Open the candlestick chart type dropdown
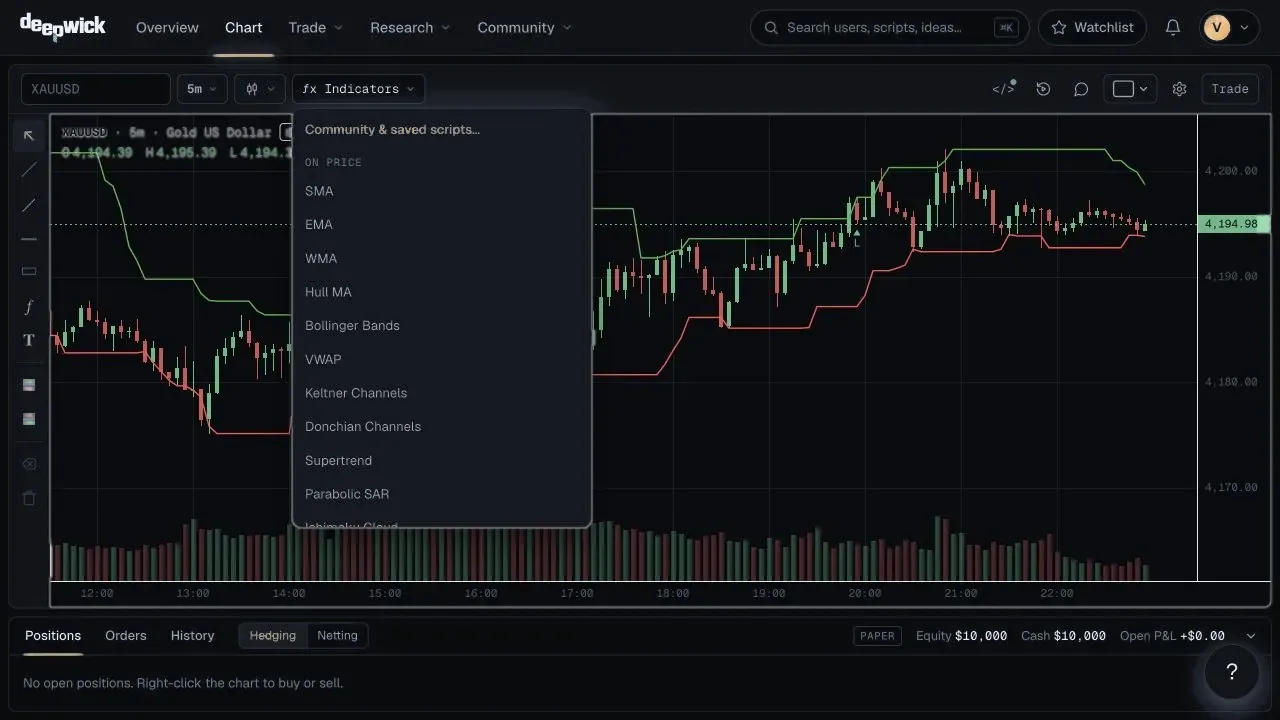Viewport: 1280px width, 720px height. pyautogui.click(x=260, y=89)
